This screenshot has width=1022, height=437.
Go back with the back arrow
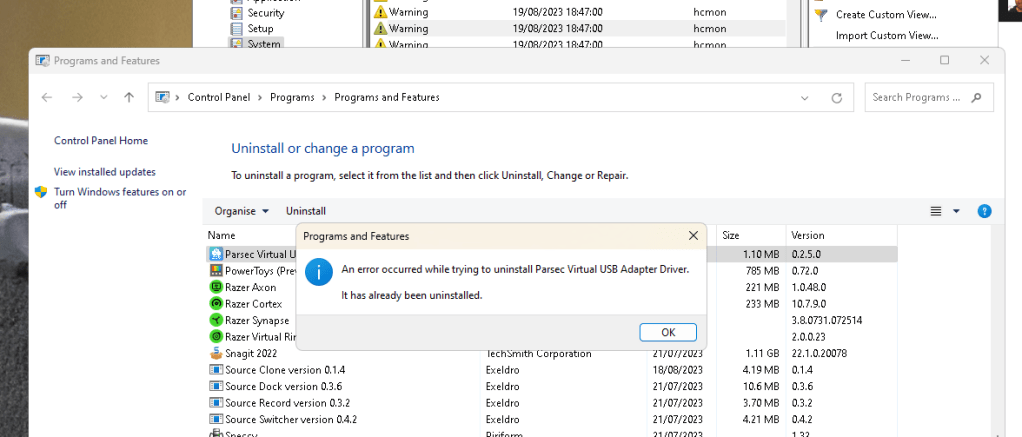coord(47,97)
